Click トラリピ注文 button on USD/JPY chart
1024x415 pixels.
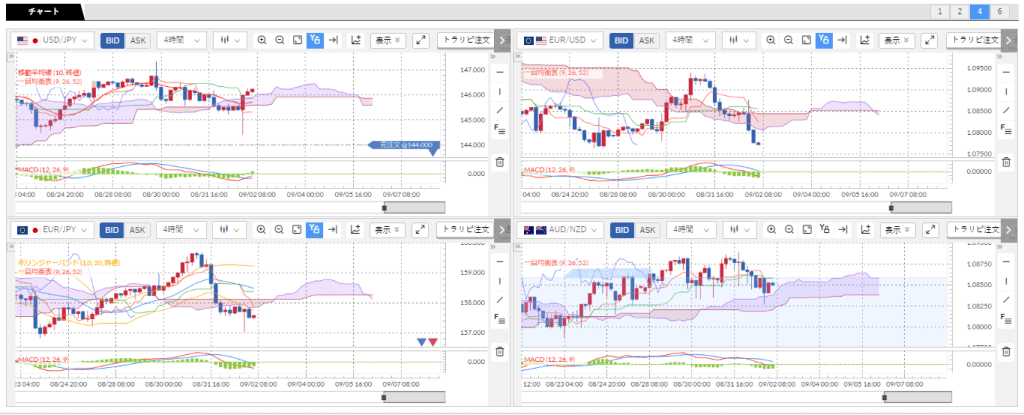[x=466, y=40]
